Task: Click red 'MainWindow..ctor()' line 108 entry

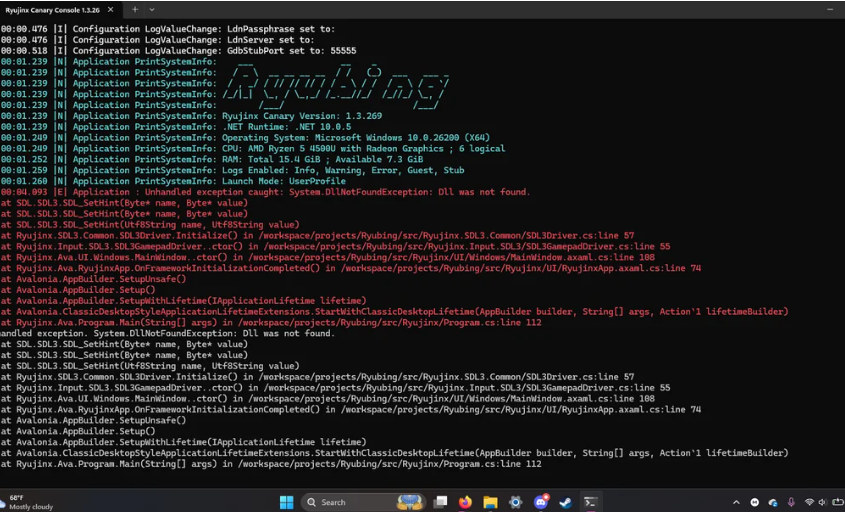Action: coord(328,257)
